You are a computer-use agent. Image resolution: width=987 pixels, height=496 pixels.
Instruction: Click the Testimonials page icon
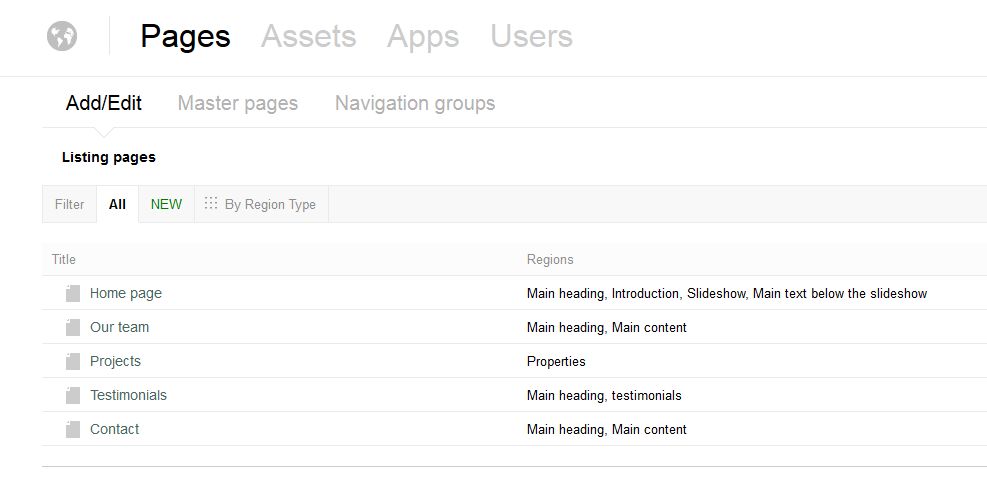(x=73, y=395)
